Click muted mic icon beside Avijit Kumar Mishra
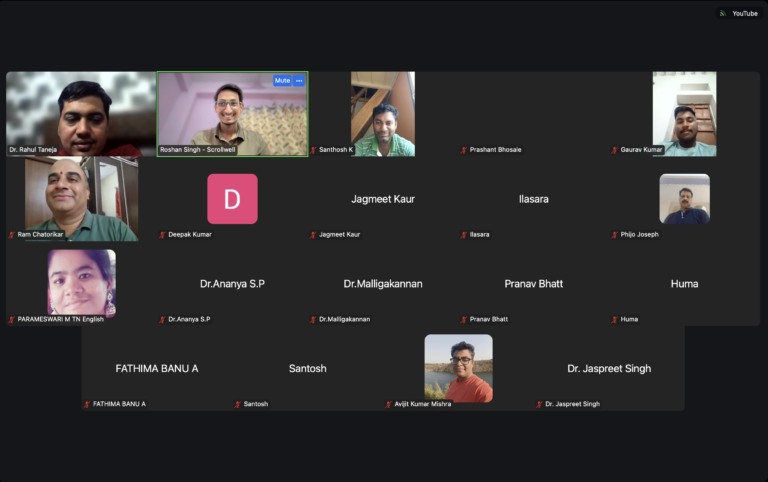This screenshot has width=768, height=482. [389, 404]
